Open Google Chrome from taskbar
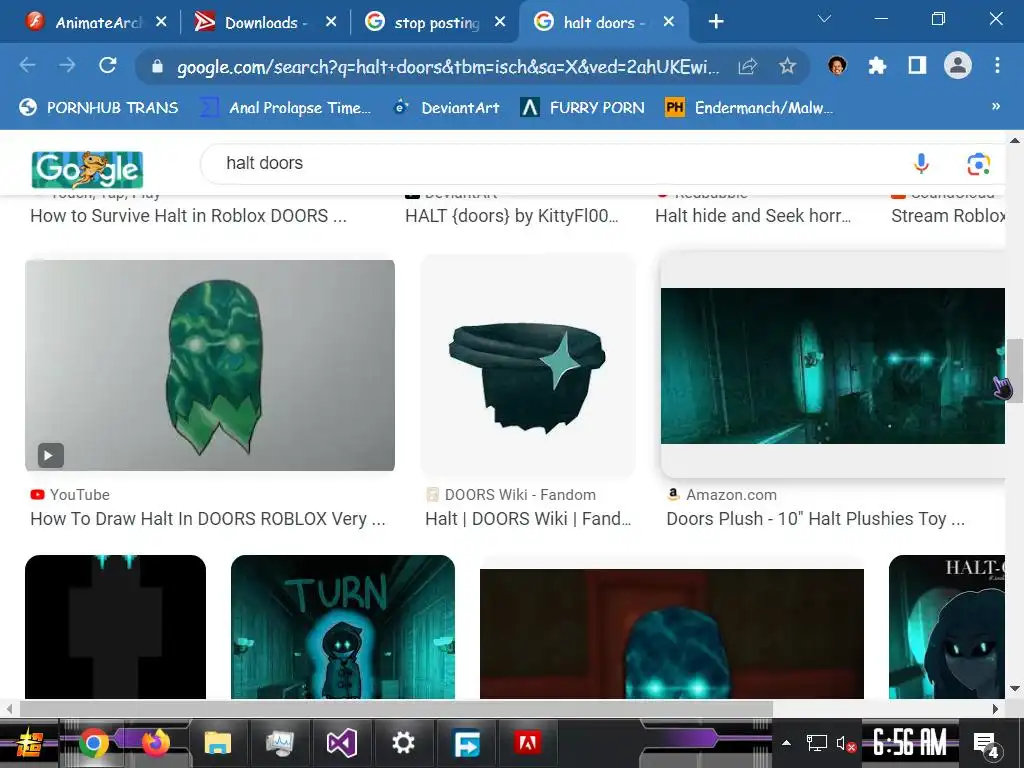Screen dimensions: 1024x768 (93, 743)
